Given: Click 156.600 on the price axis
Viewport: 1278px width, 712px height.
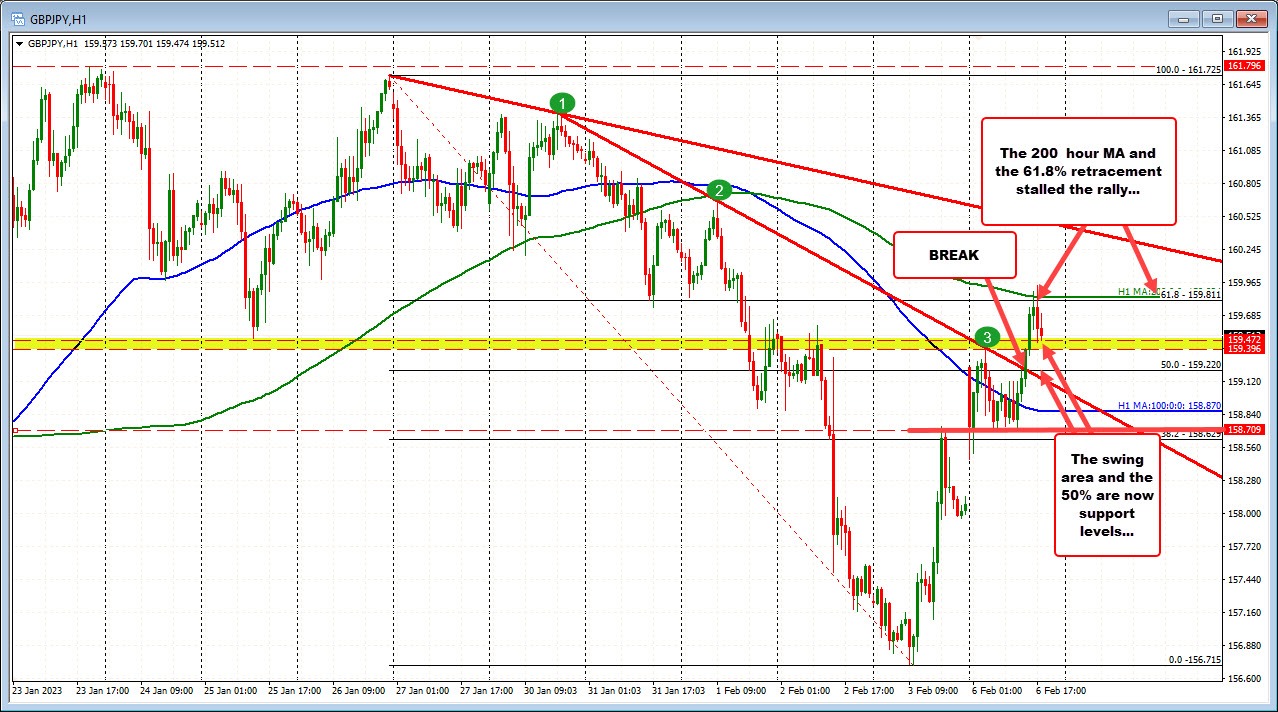Looking at the screenshot, I should (x=1244, y=679).
